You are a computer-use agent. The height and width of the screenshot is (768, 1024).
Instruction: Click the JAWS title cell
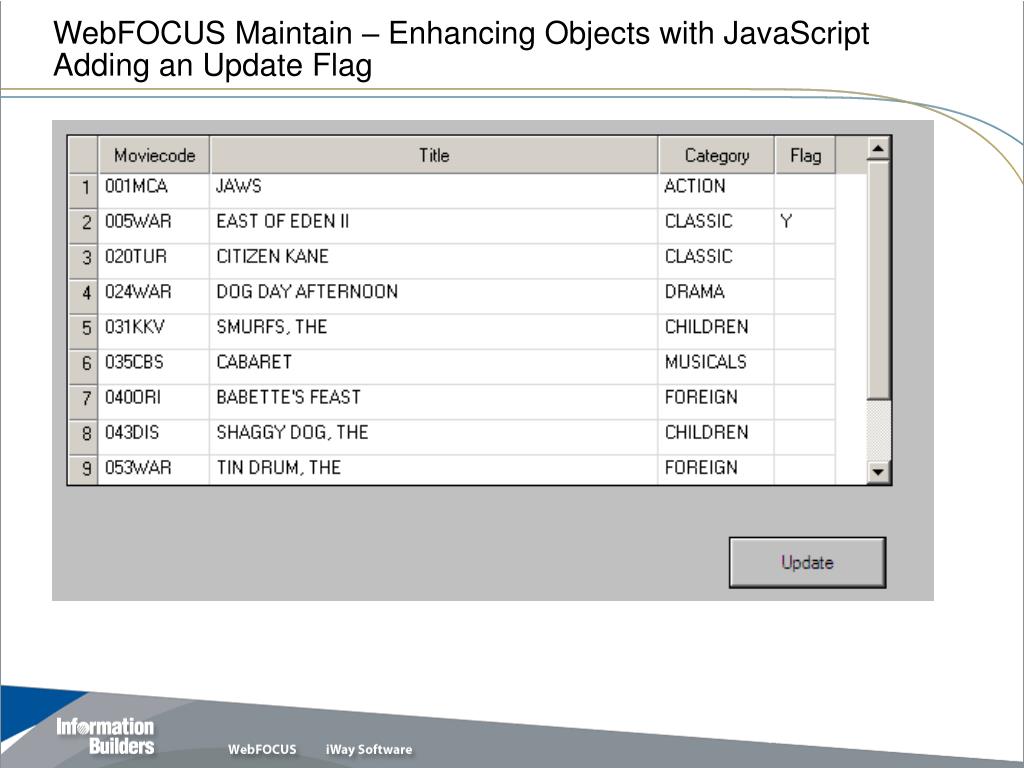pyautogui.click(x=434, y=191)
